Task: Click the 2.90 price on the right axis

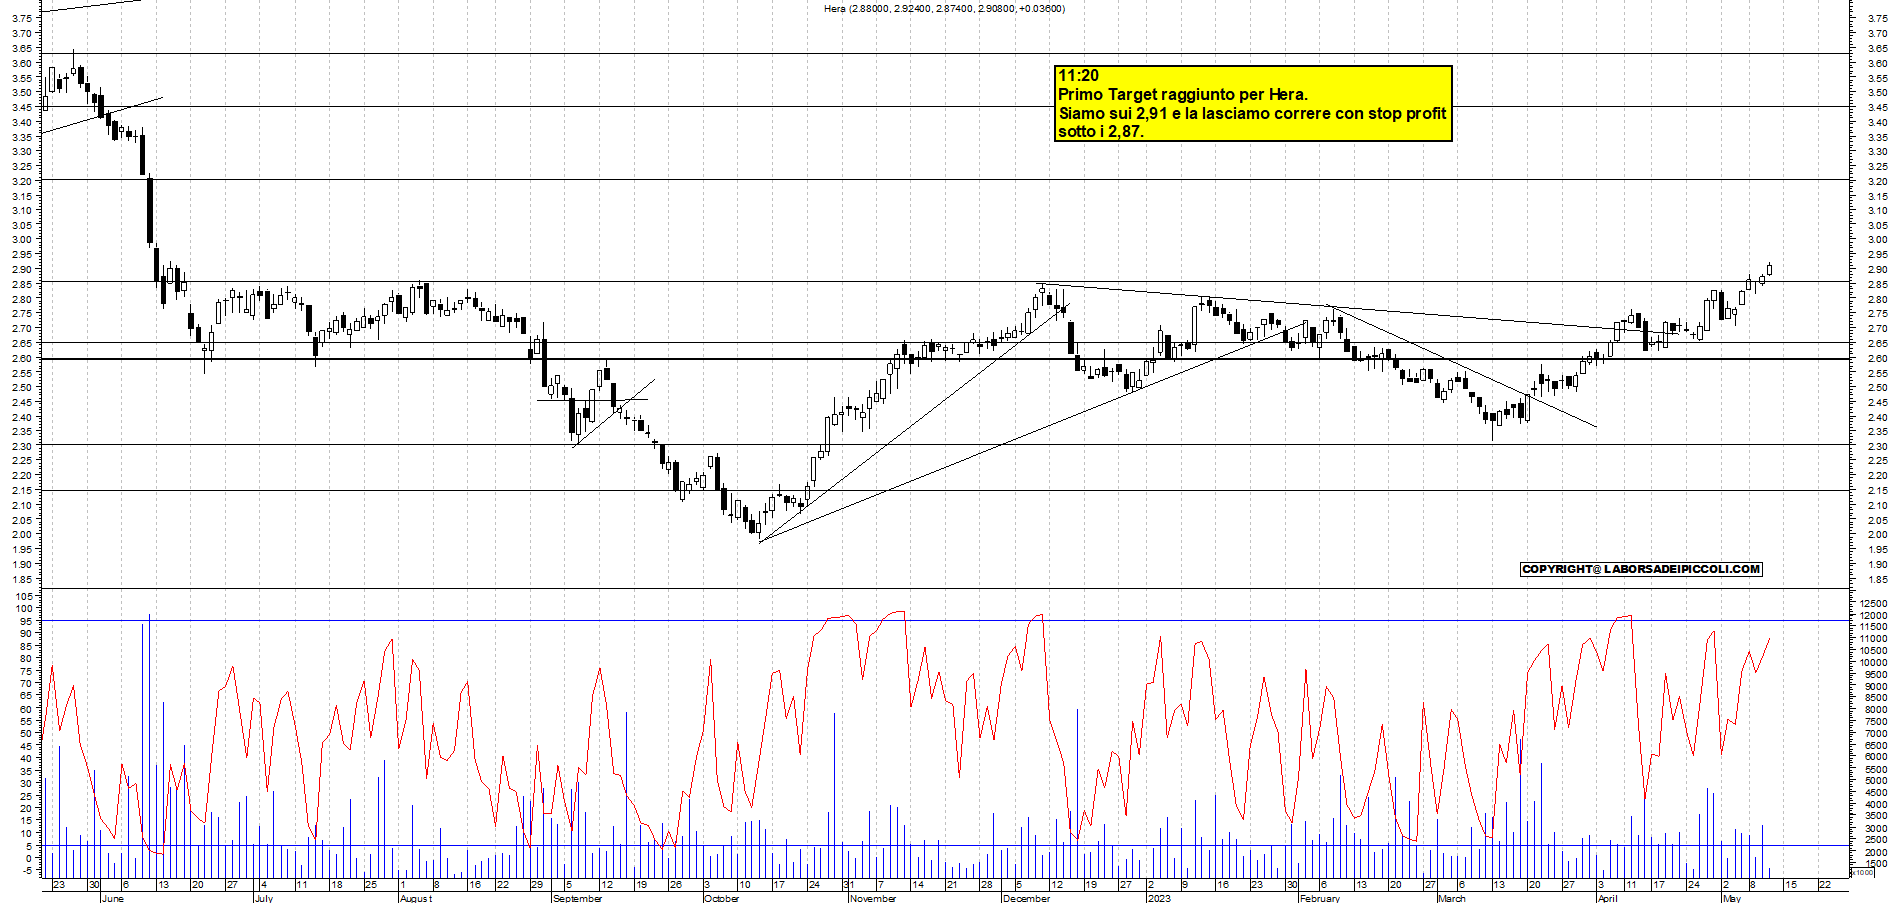Action: coord(1877,269)
